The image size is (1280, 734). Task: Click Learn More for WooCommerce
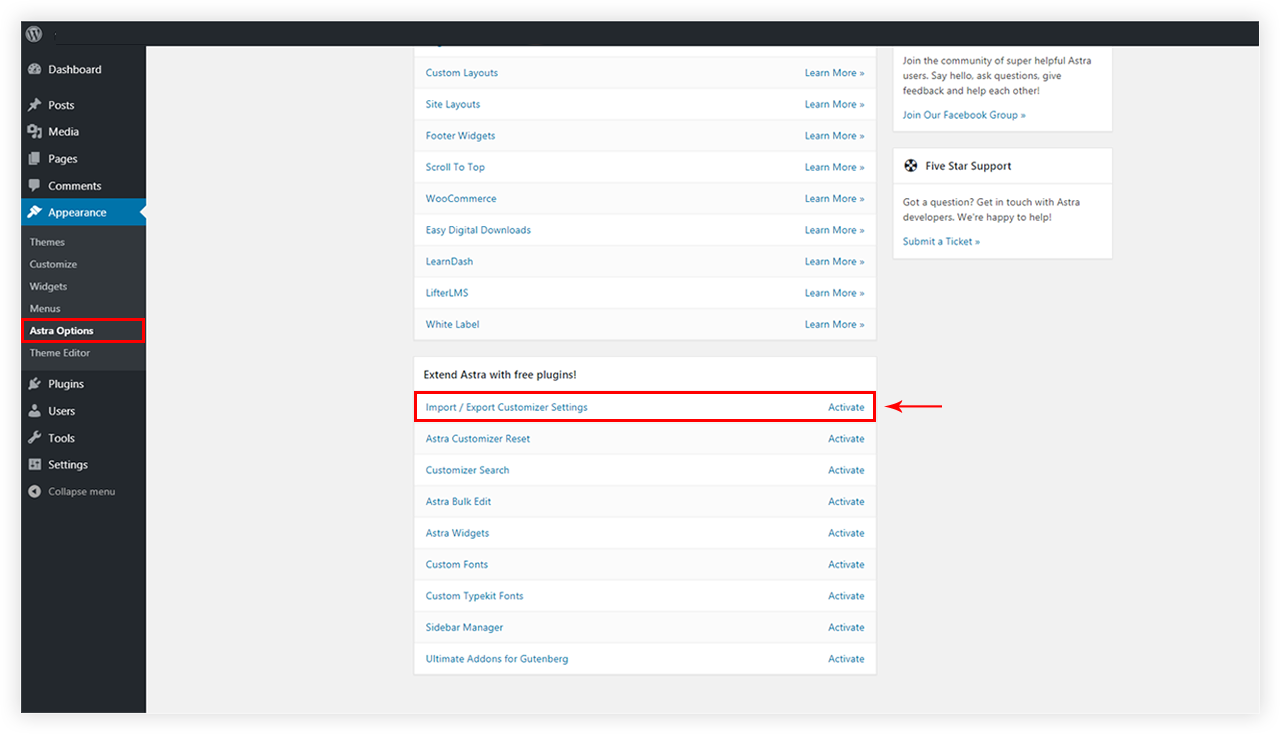(x=834, y=199)
